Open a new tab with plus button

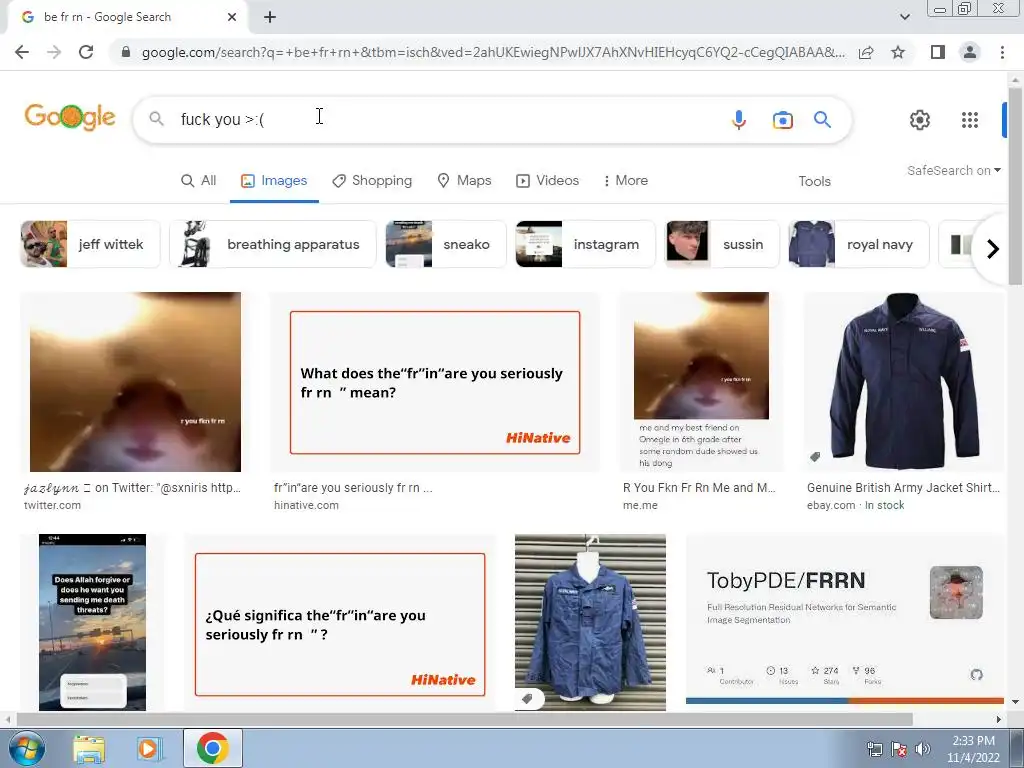pyautogui.click(x=270, y=17)
